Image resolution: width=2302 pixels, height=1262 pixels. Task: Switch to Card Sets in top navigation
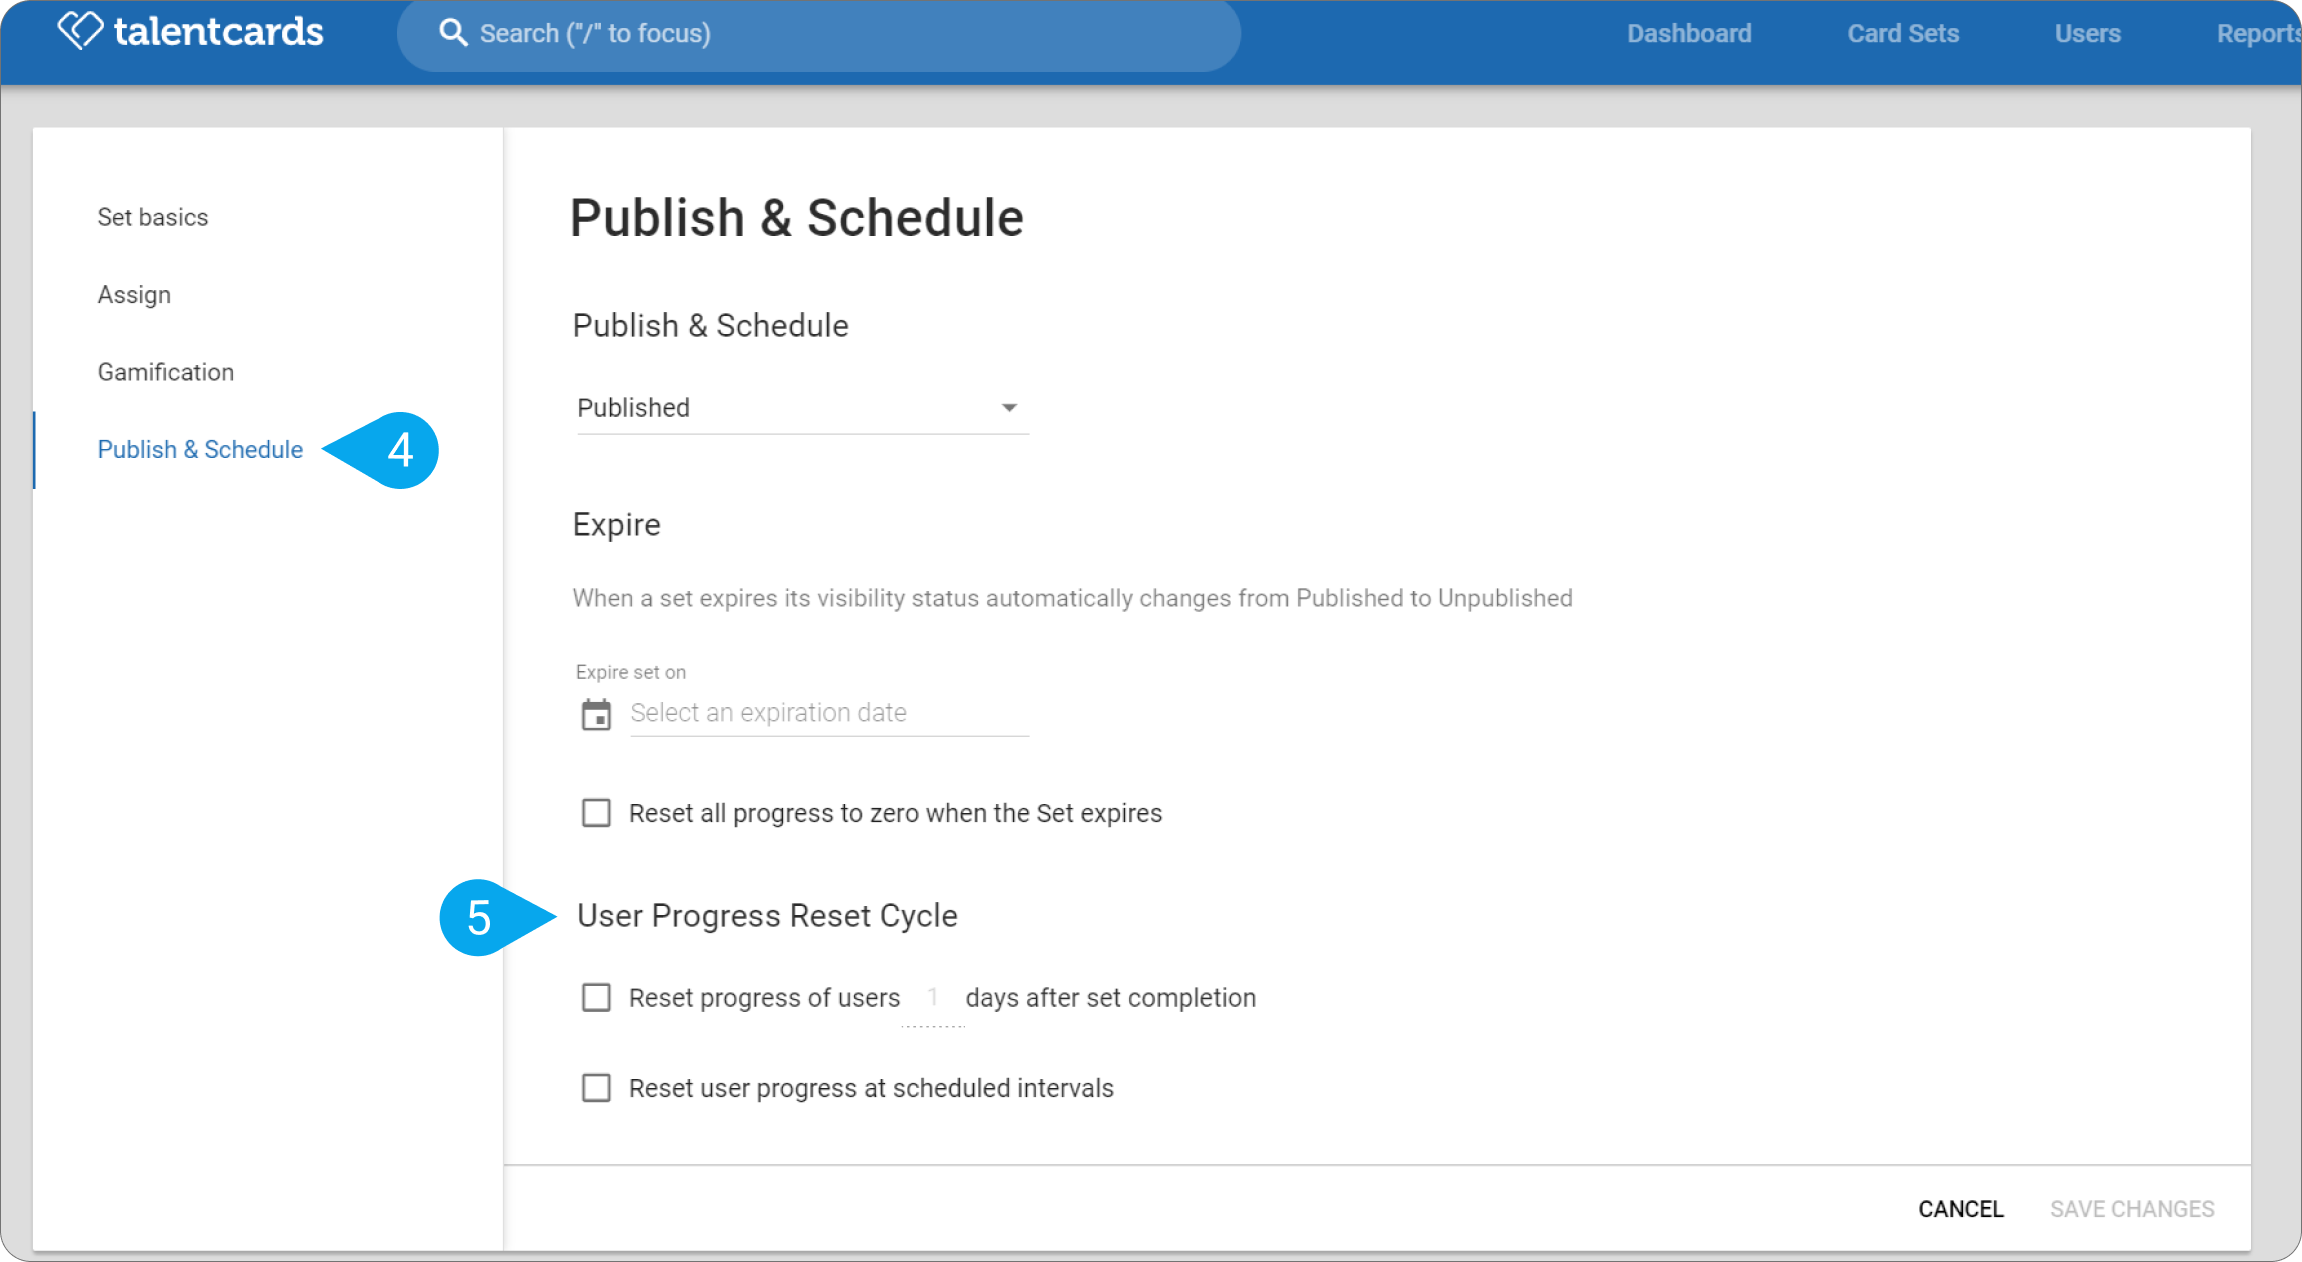coord(1903,33)
